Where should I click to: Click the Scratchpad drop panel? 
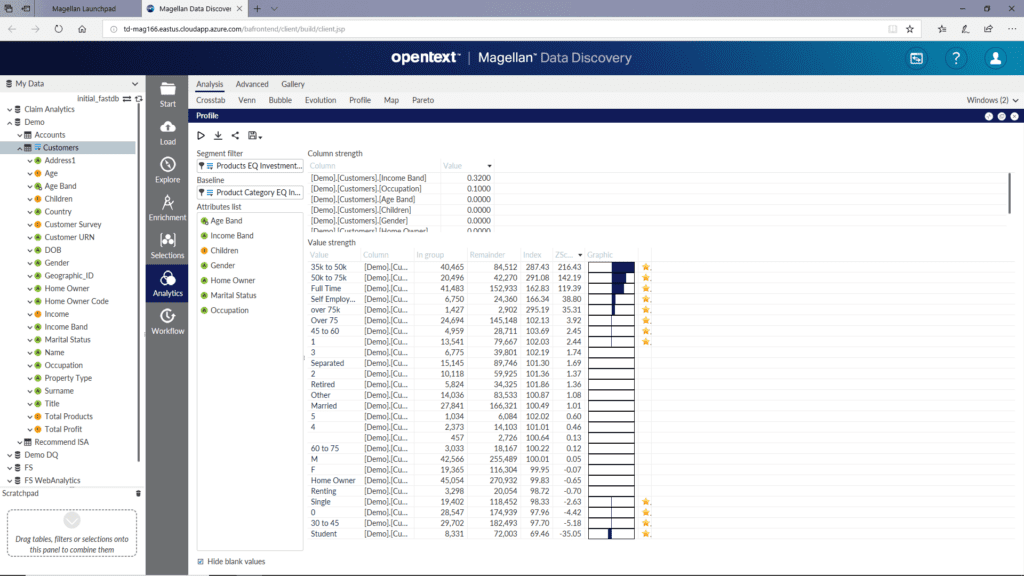coord(72,533)
